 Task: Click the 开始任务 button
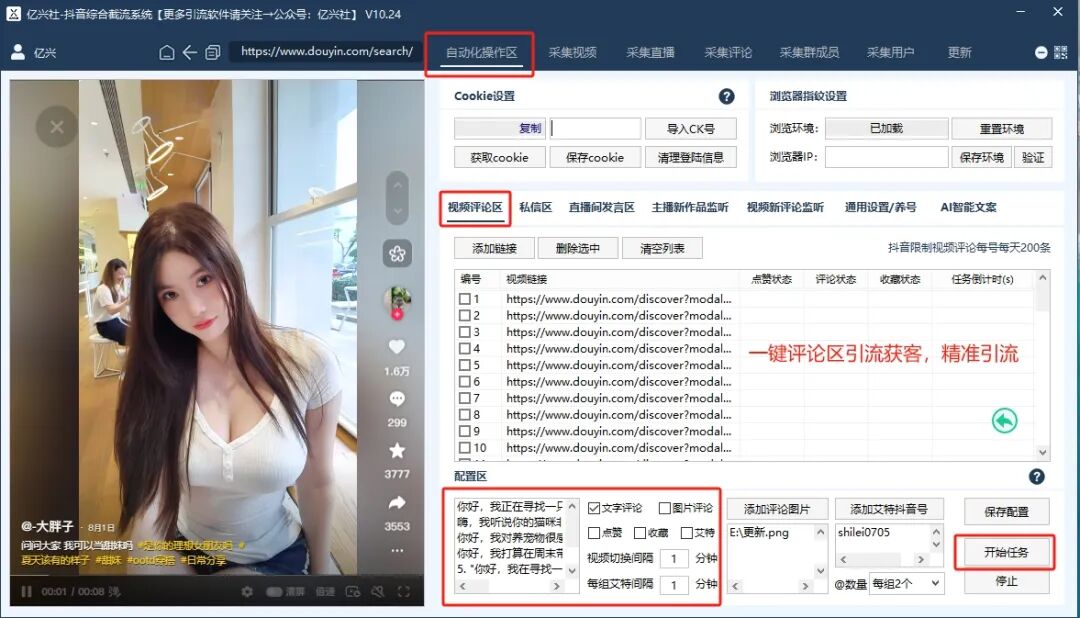(1006, 553)
